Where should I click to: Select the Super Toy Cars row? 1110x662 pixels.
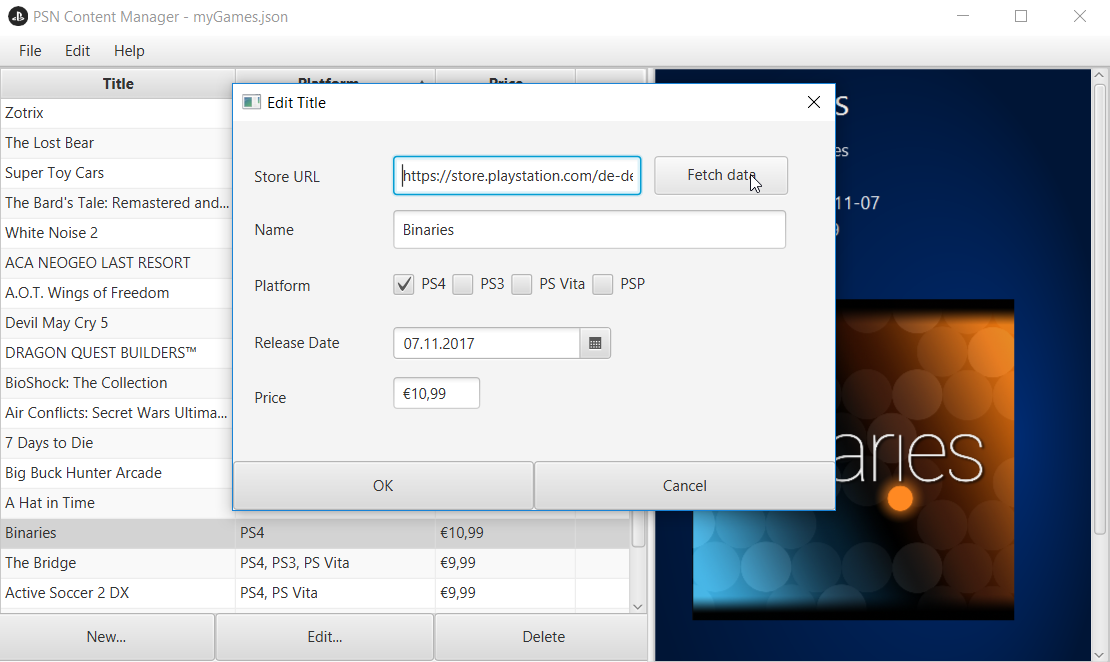click(117, 173)
